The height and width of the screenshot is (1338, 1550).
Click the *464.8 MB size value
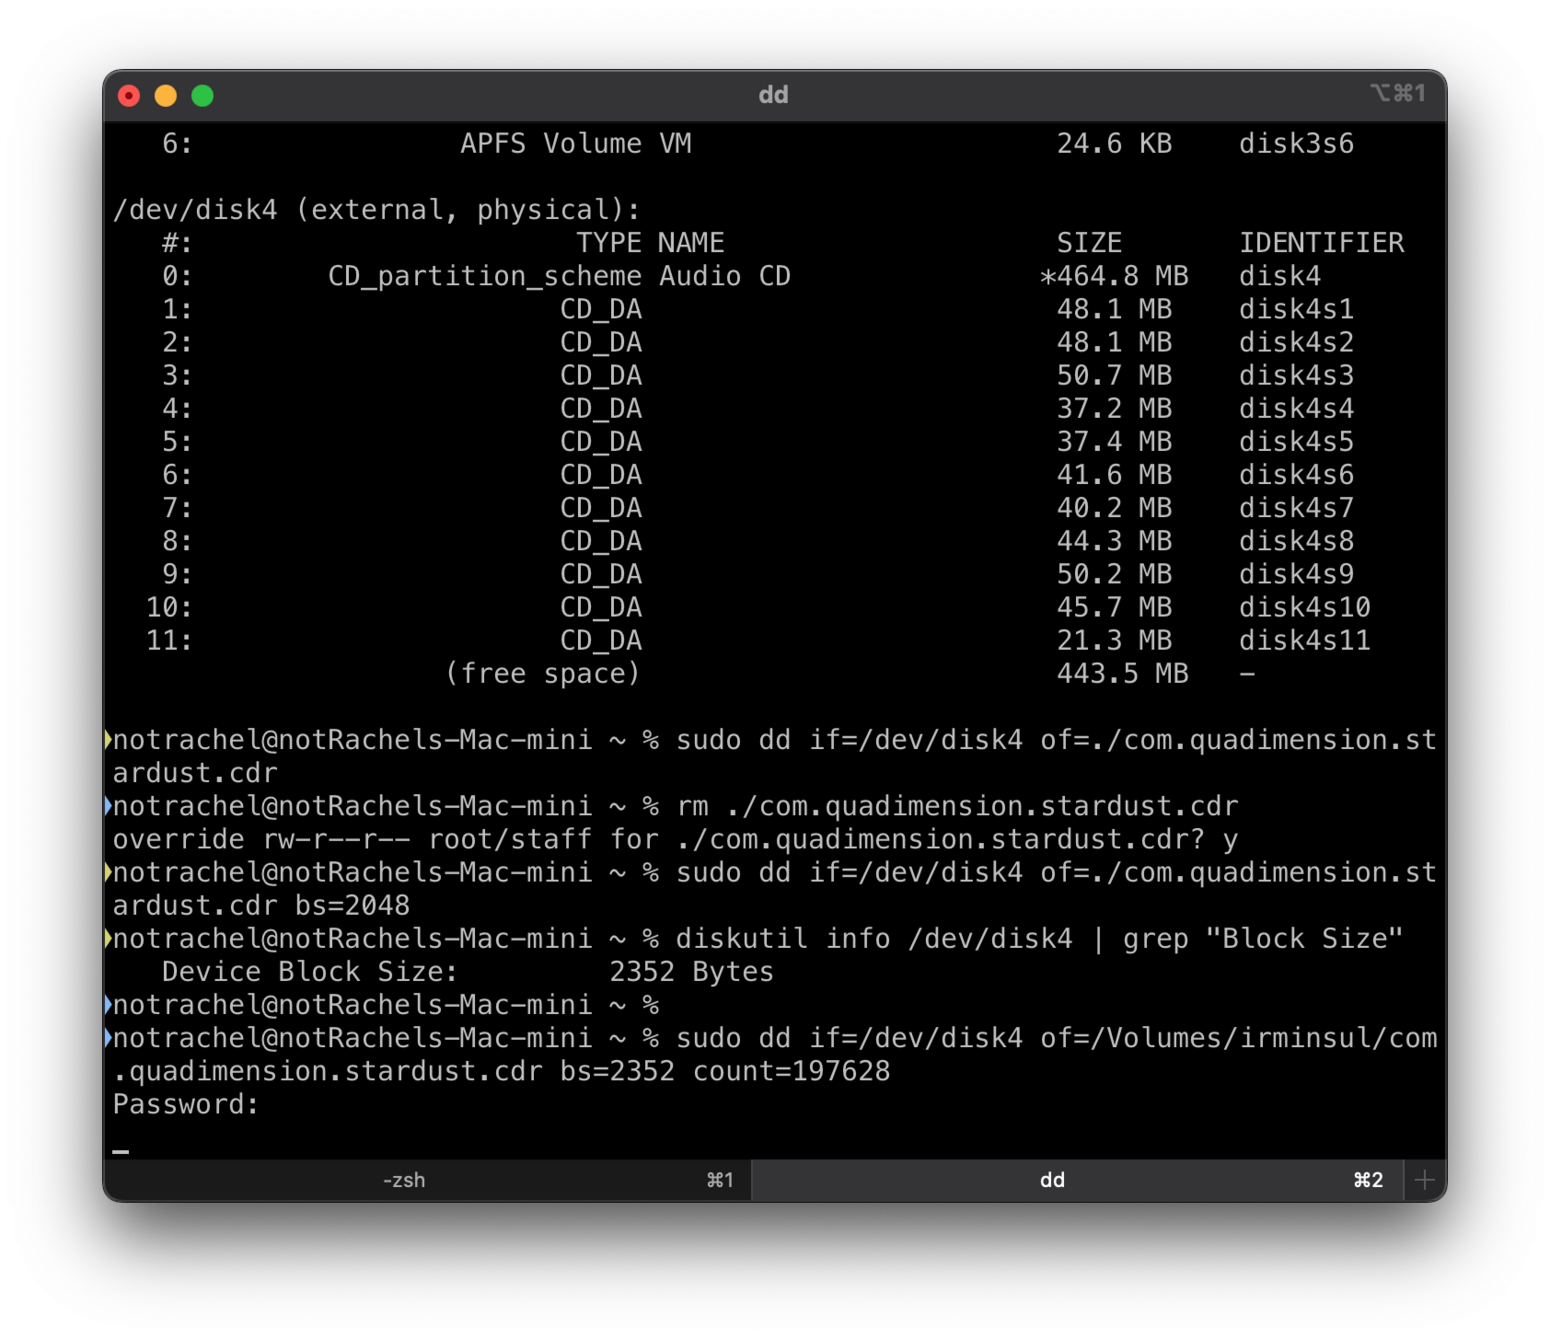pos(1114,276)
